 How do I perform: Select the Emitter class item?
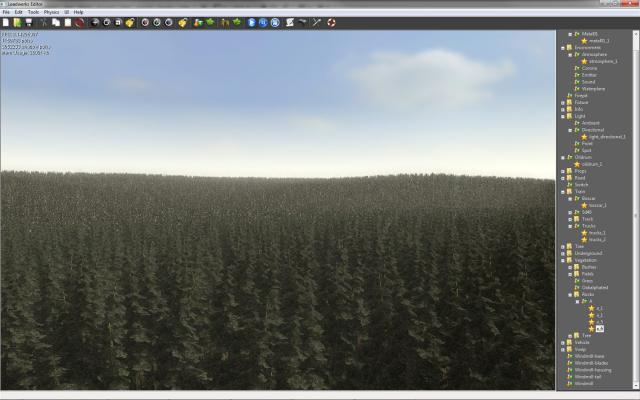pos(589,75)
